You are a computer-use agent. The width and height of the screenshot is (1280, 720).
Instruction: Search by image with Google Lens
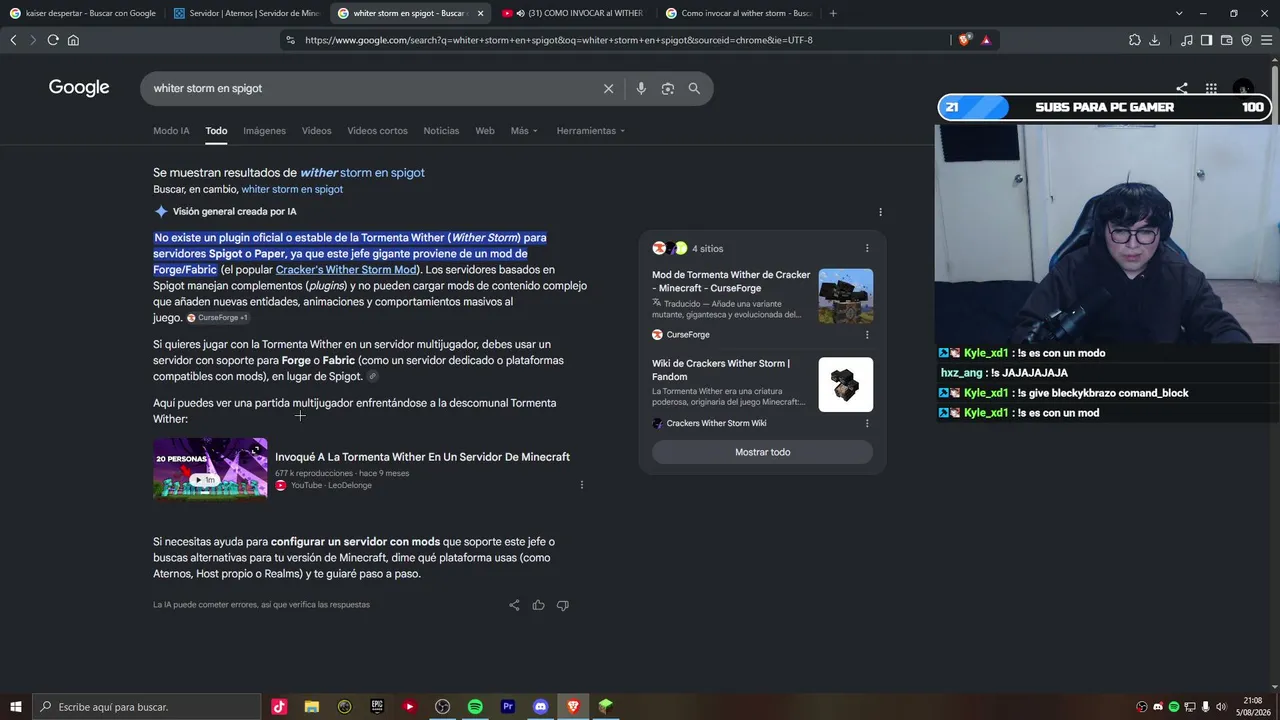coord(667,88)
